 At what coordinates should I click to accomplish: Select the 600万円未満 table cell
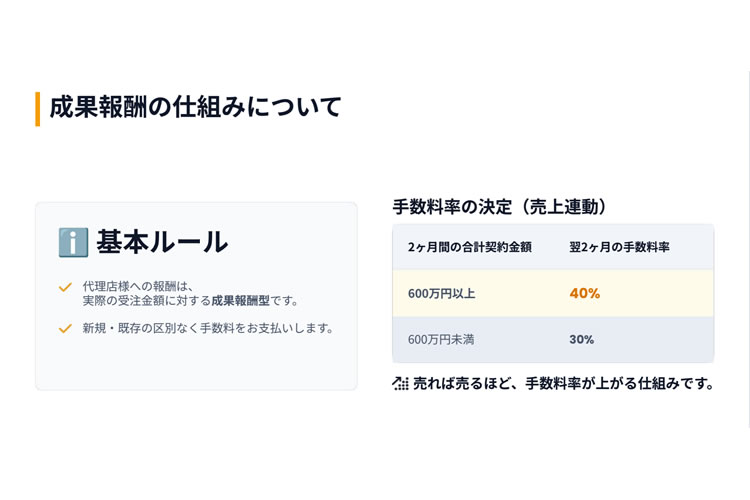[x=441, y=340]
